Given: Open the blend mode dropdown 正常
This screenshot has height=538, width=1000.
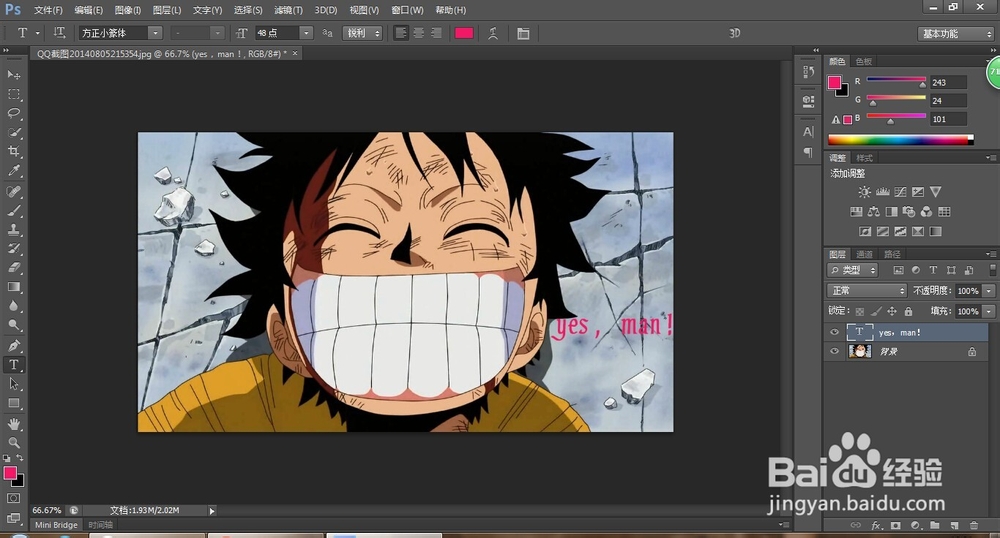Looking at the screenshot, I should click(x=867, y=291).
